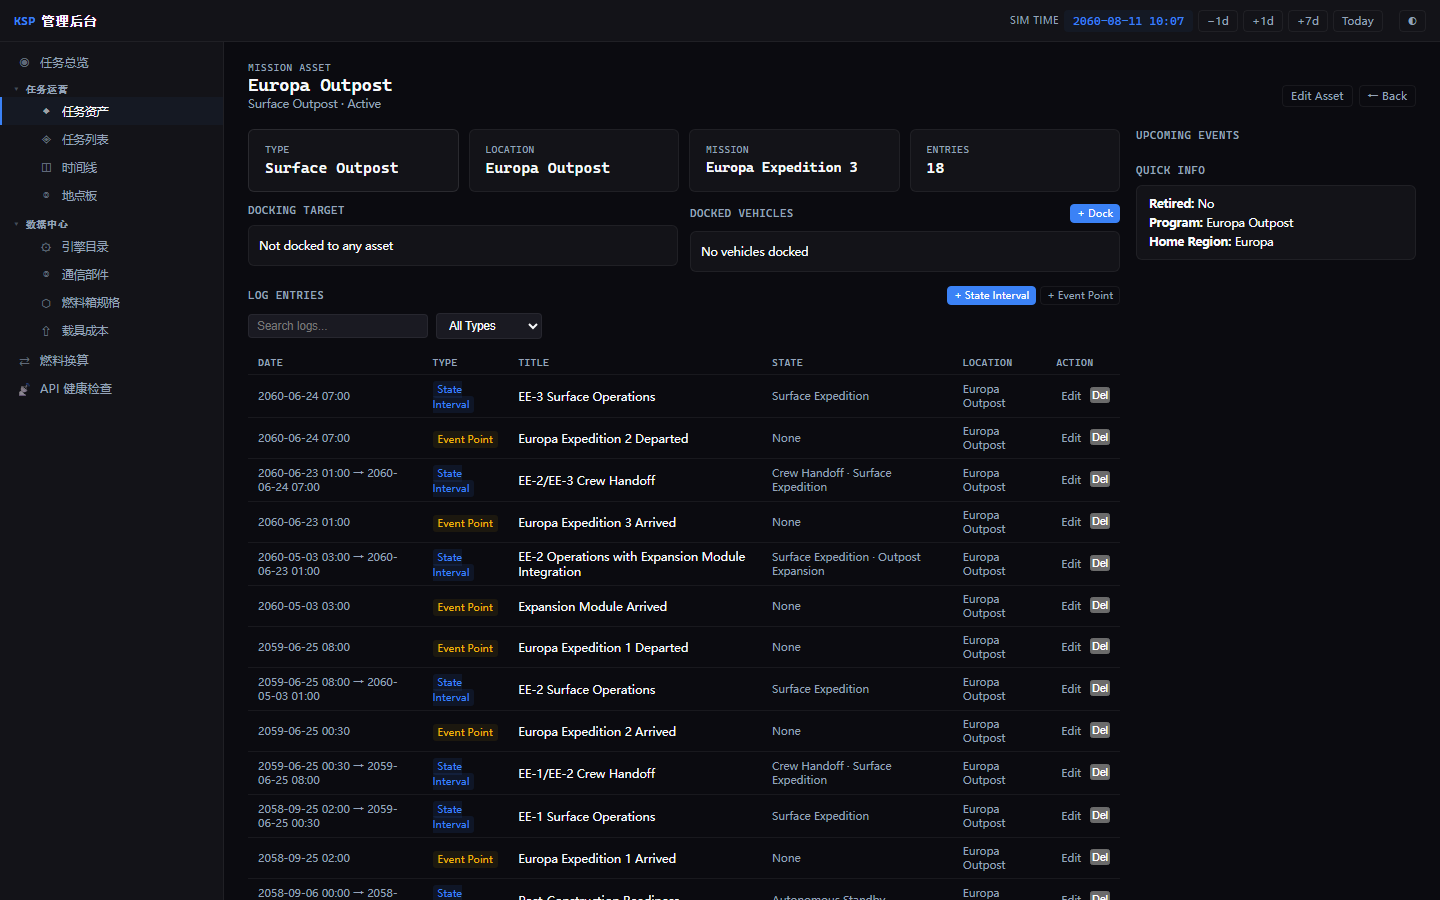The image size is (1440, 900).
Task: Delete the EE-1/EE-2 Crew Handoff entry
Action: tap(1100, 772)
